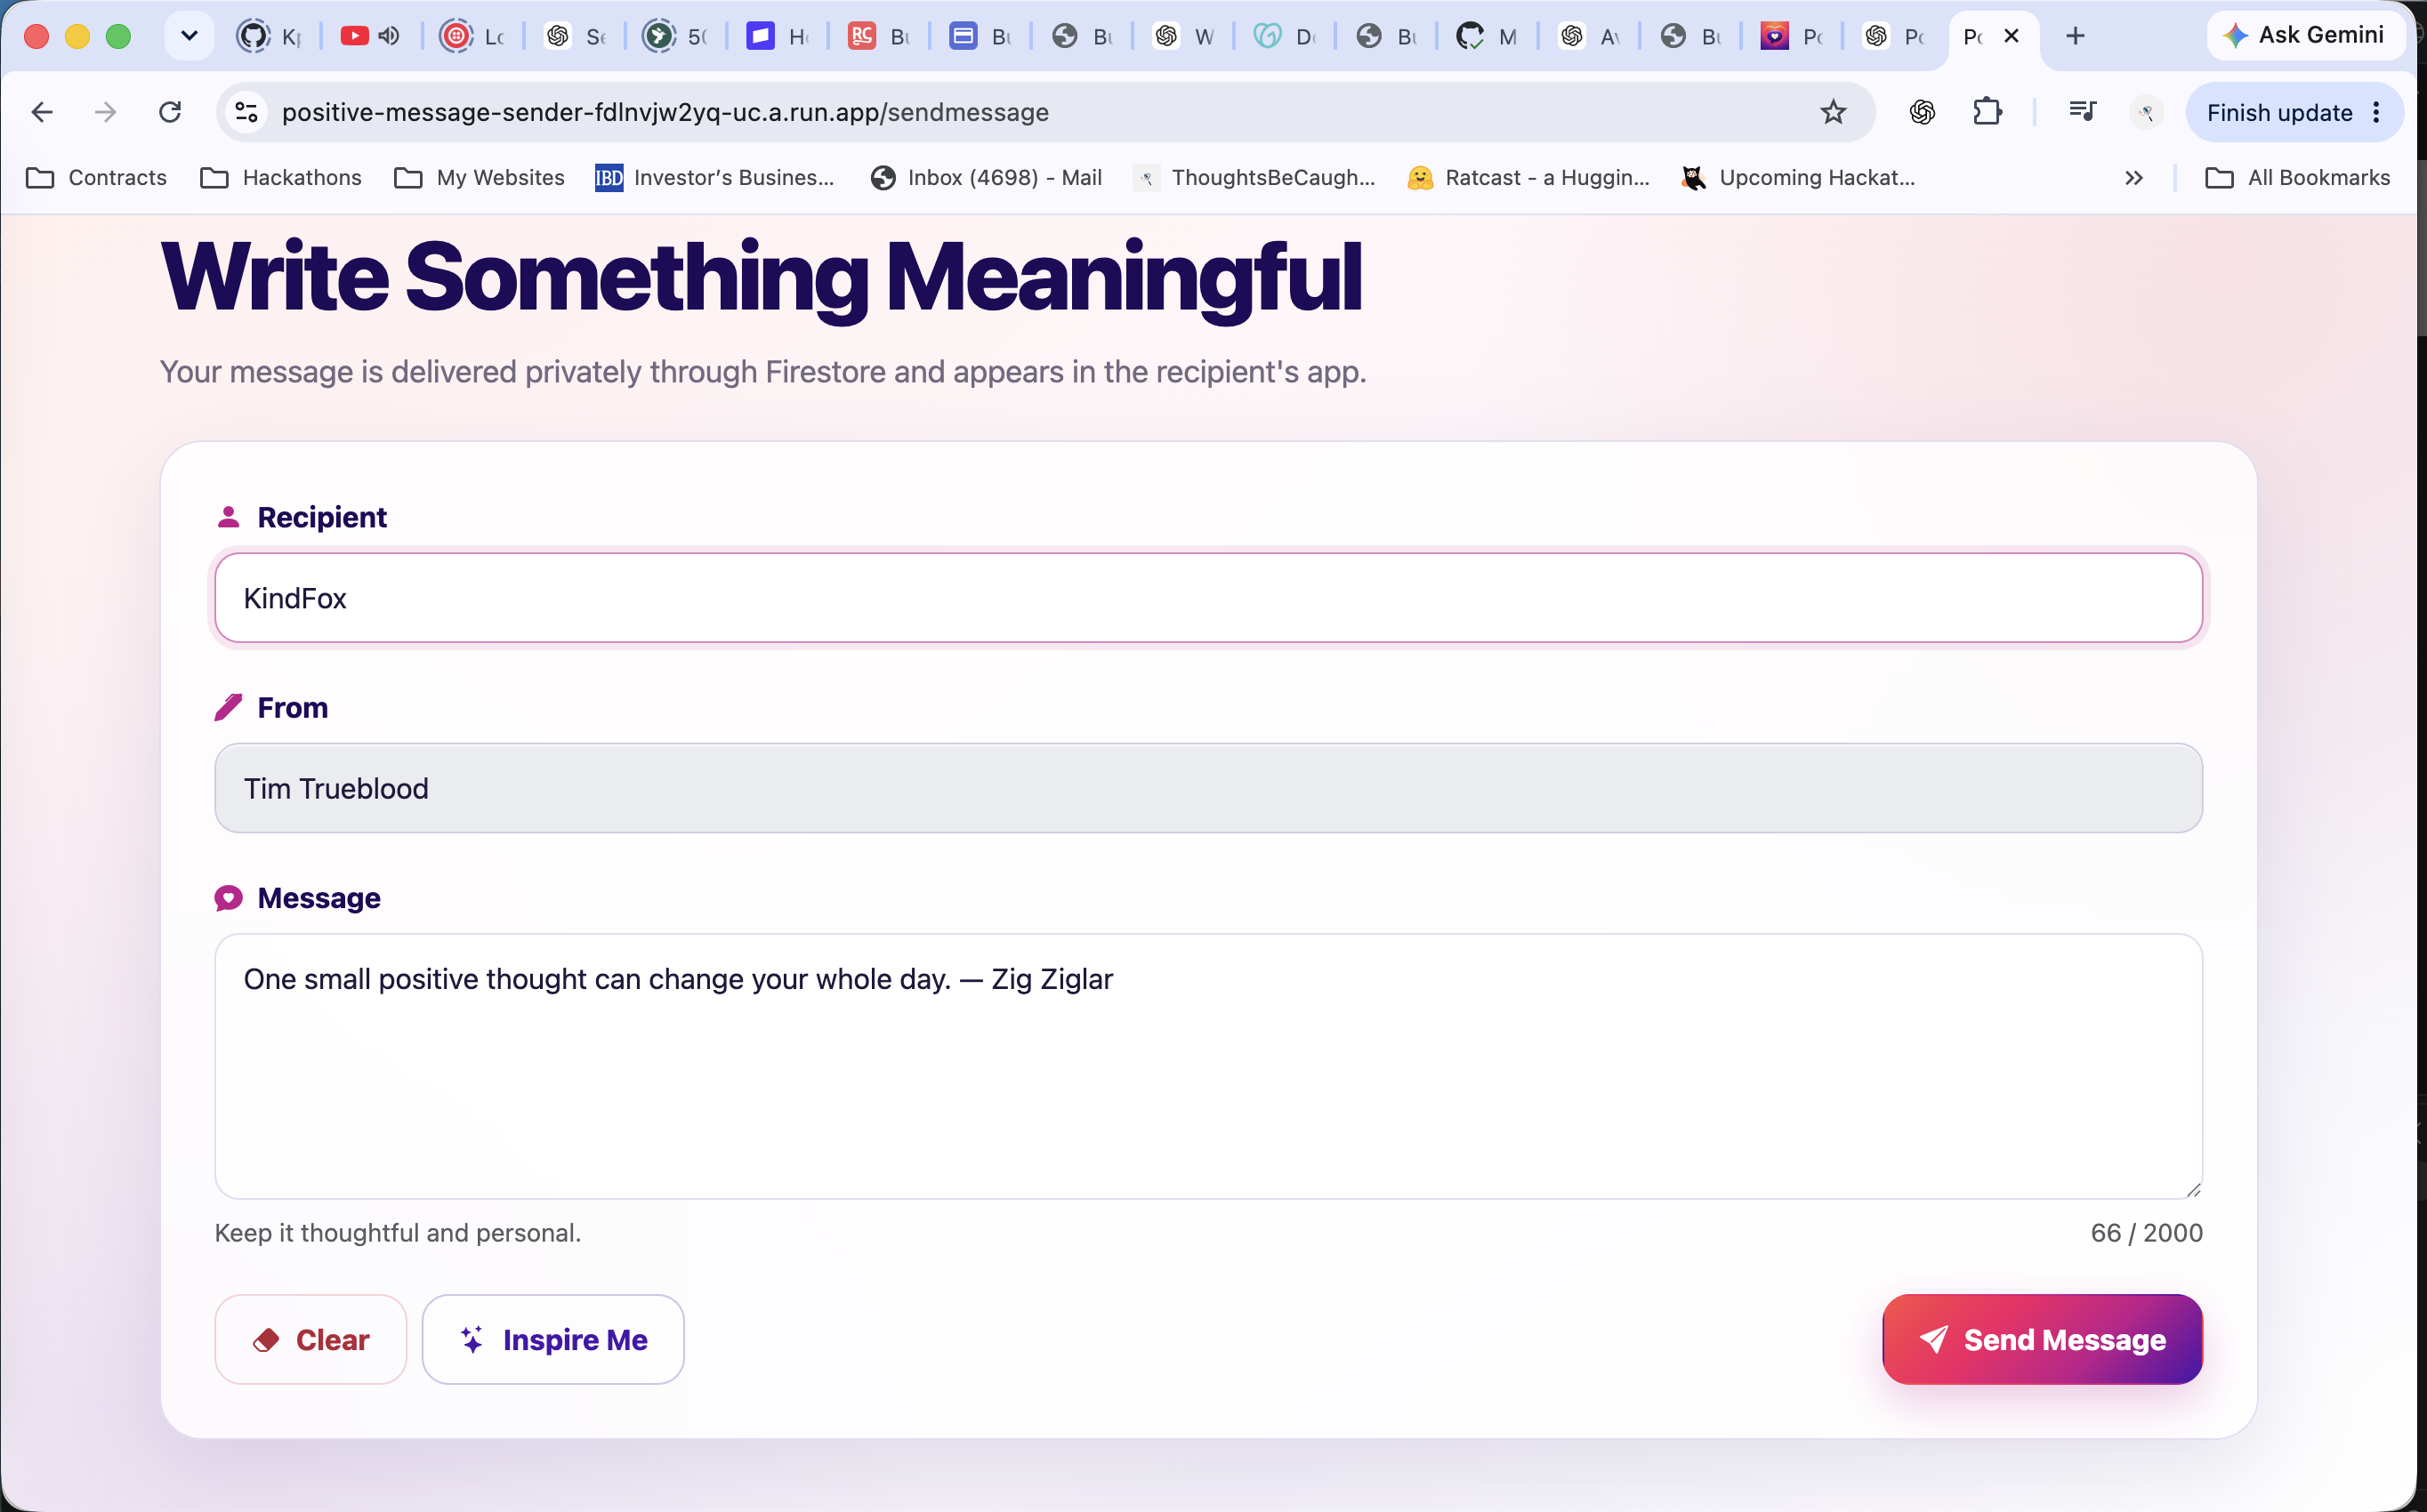Click the Finish update button
This screenshot has width=2427, height=1512.
click(x=2279, y=113)
